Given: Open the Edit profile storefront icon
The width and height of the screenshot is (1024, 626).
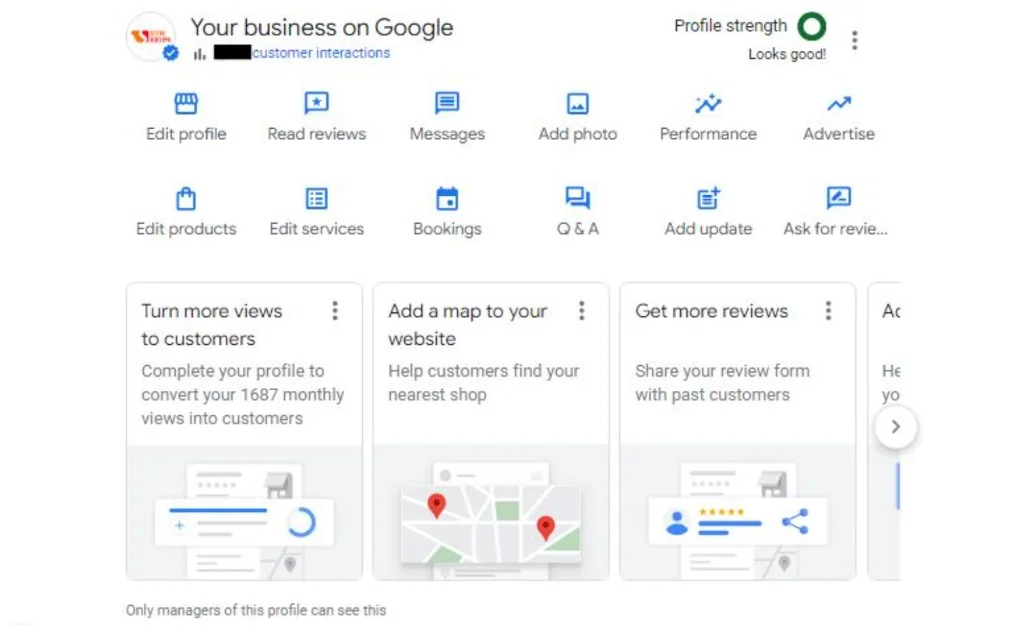Looking at the screenshot, I should coord(186,103).
